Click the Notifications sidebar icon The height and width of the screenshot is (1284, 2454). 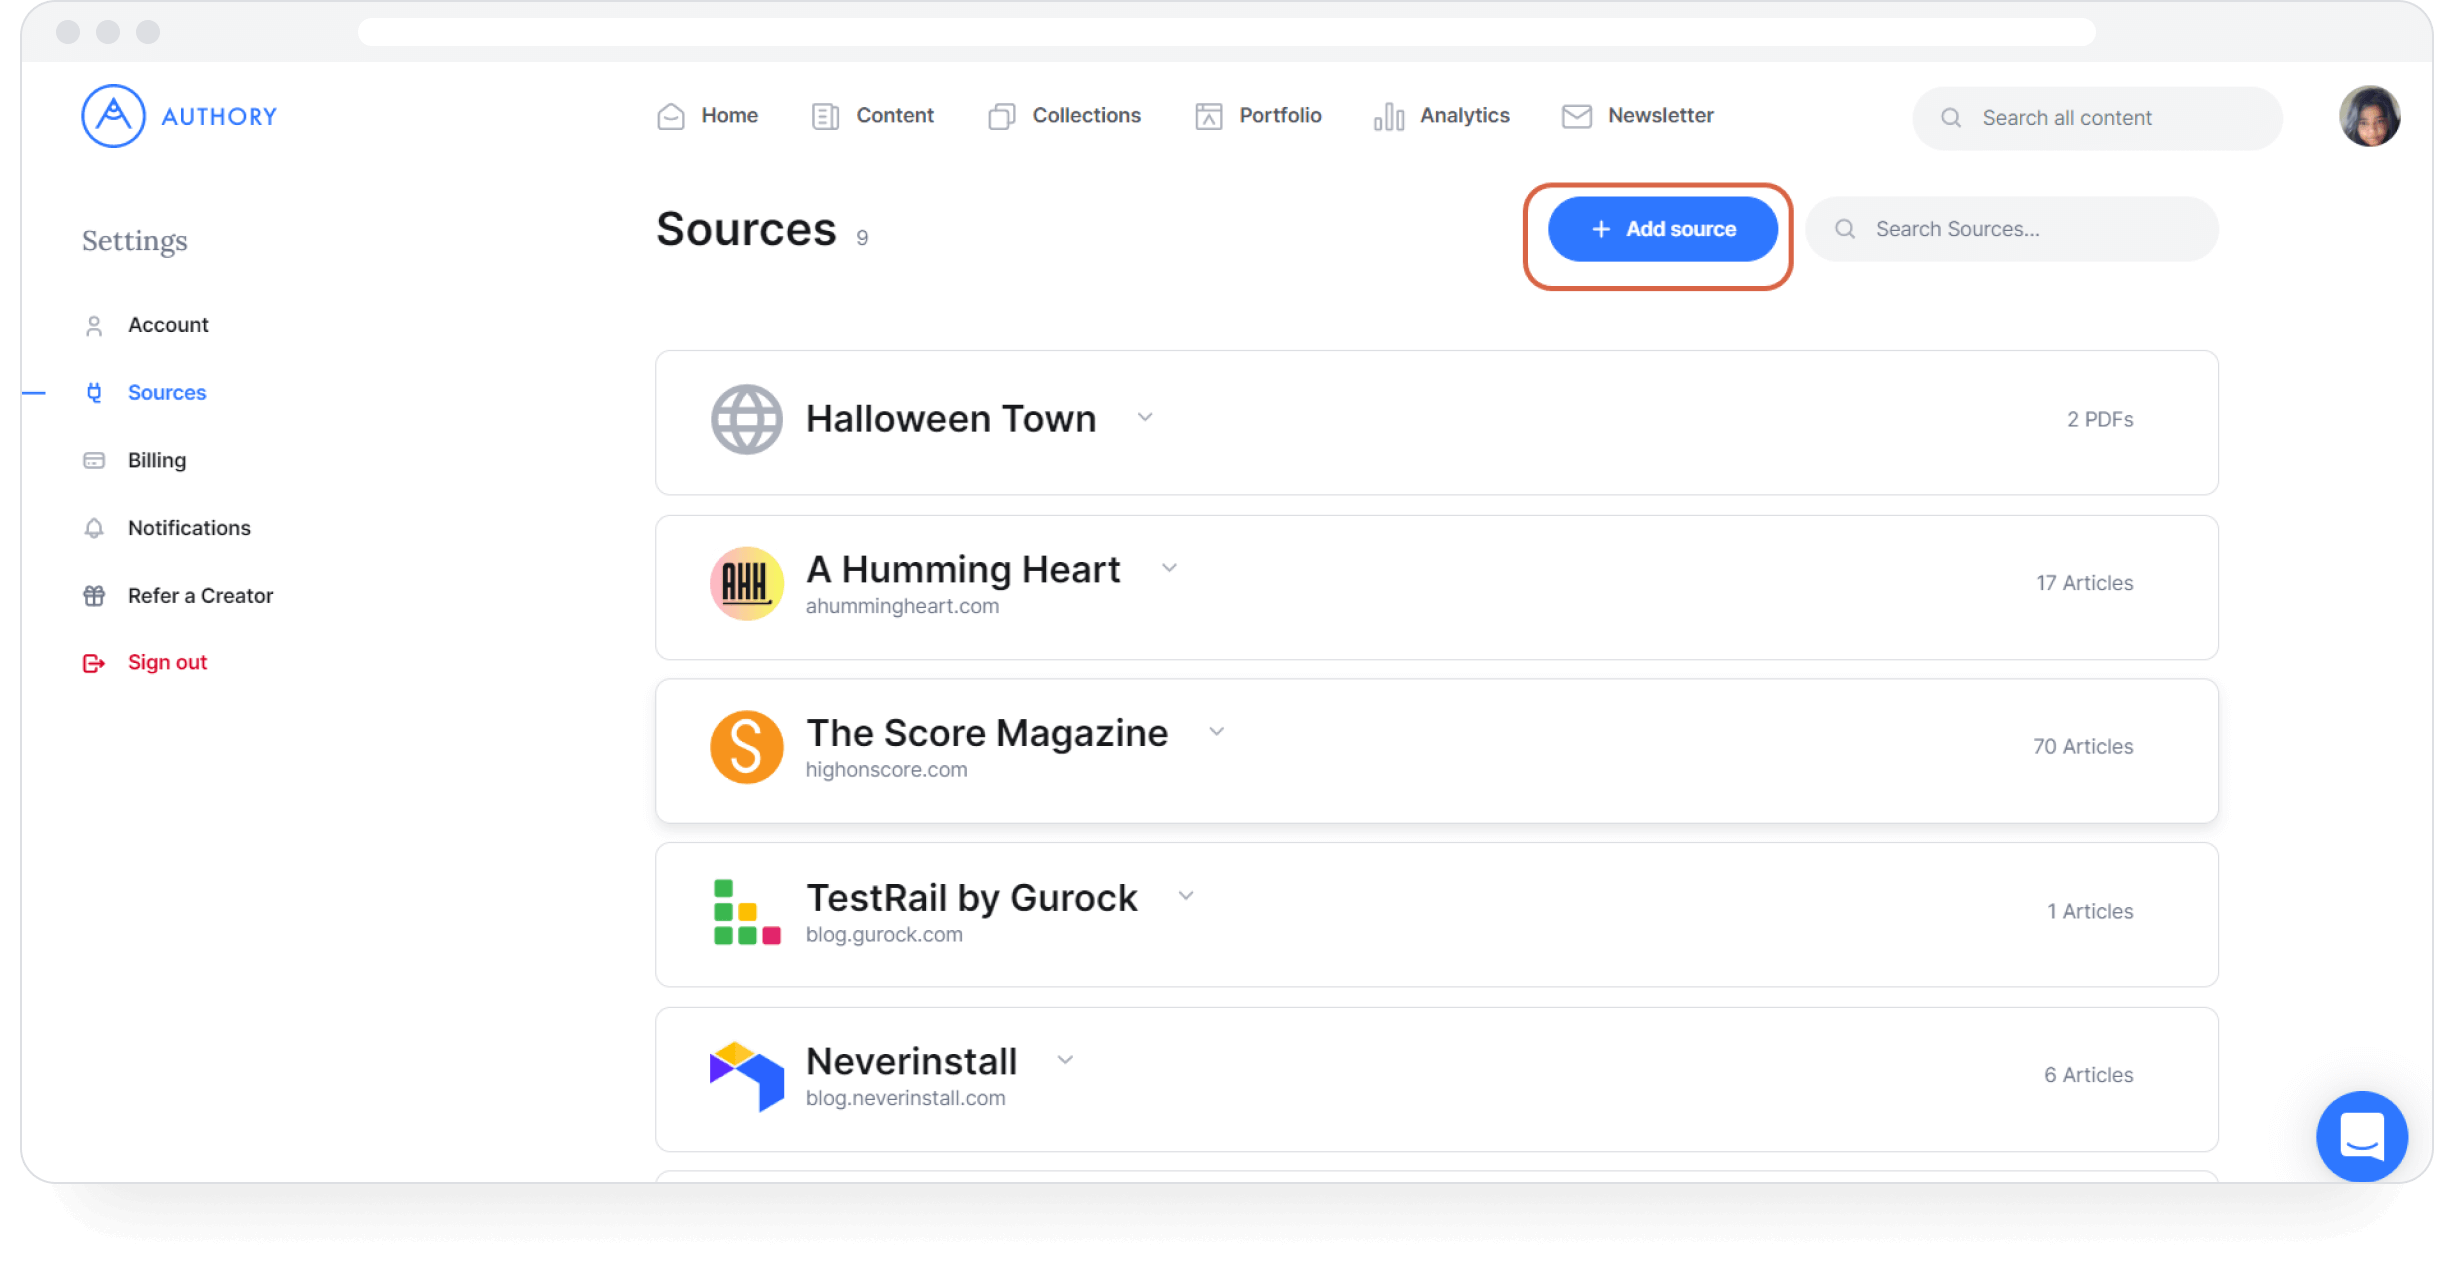(94, 528)
